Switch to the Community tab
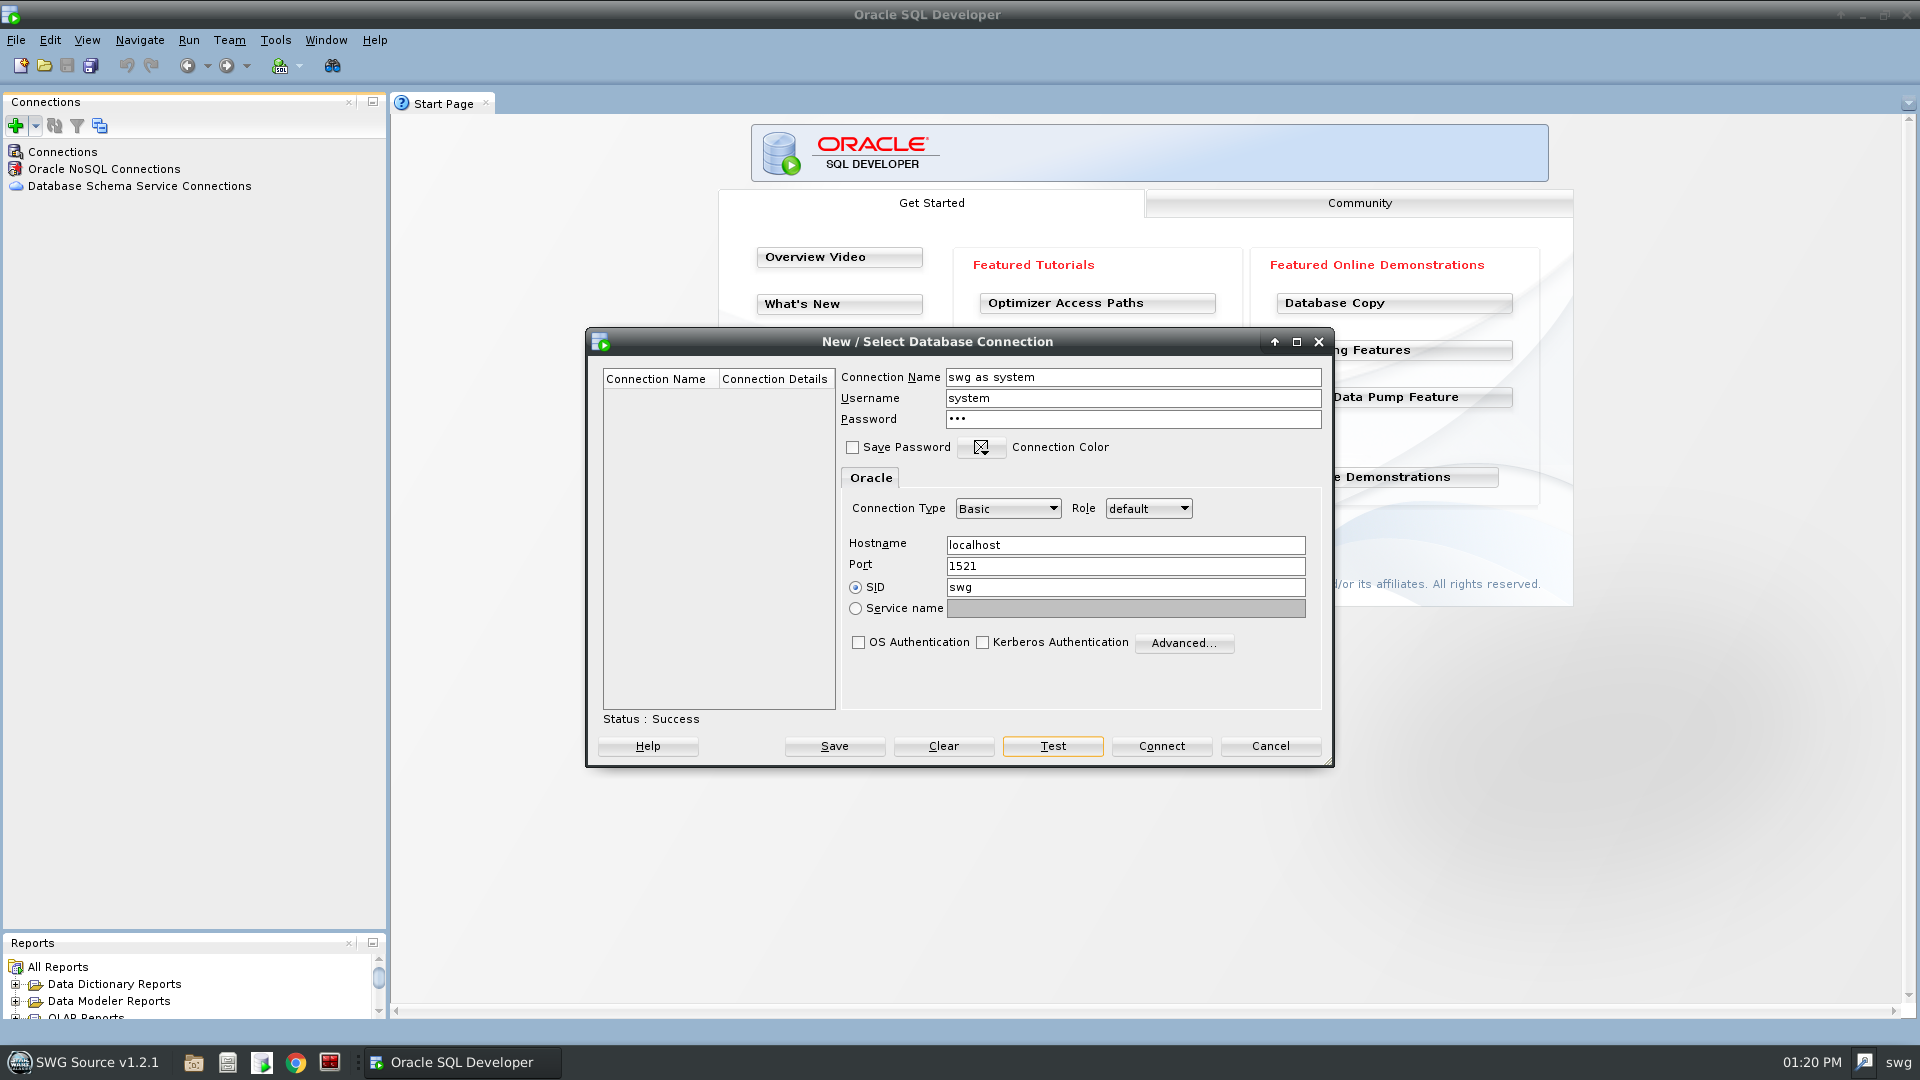 [x=1359, y=203]
